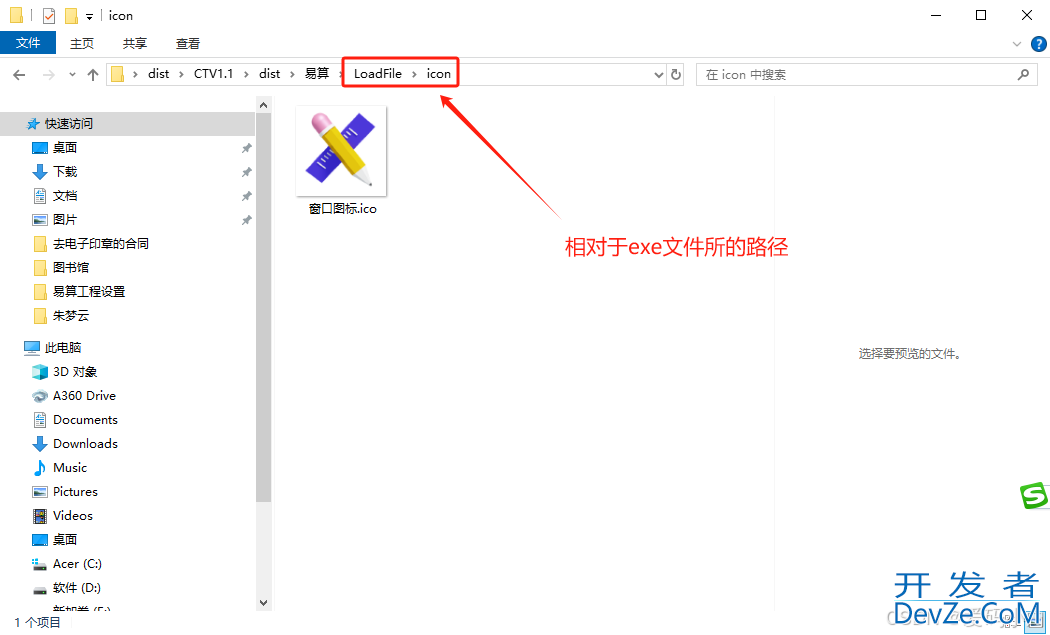Expand chevron after CTV1.1 breadcrumb
Screen dimensions: 1050x635
(x=247, y=74)
